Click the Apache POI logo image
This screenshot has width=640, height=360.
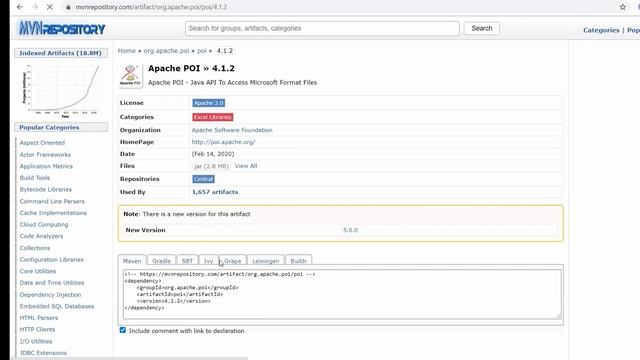pos(130,76)
